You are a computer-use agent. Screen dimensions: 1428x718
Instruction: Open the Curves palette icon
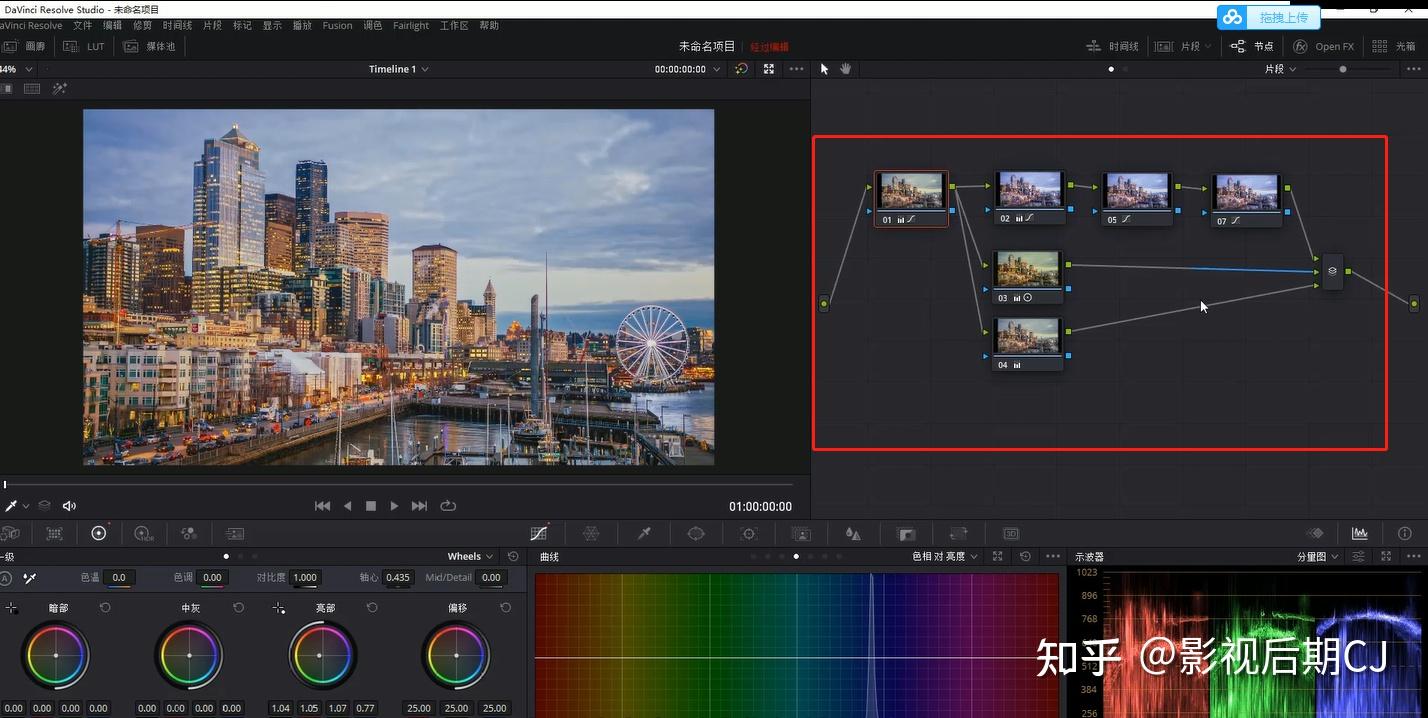coord(539,534)
